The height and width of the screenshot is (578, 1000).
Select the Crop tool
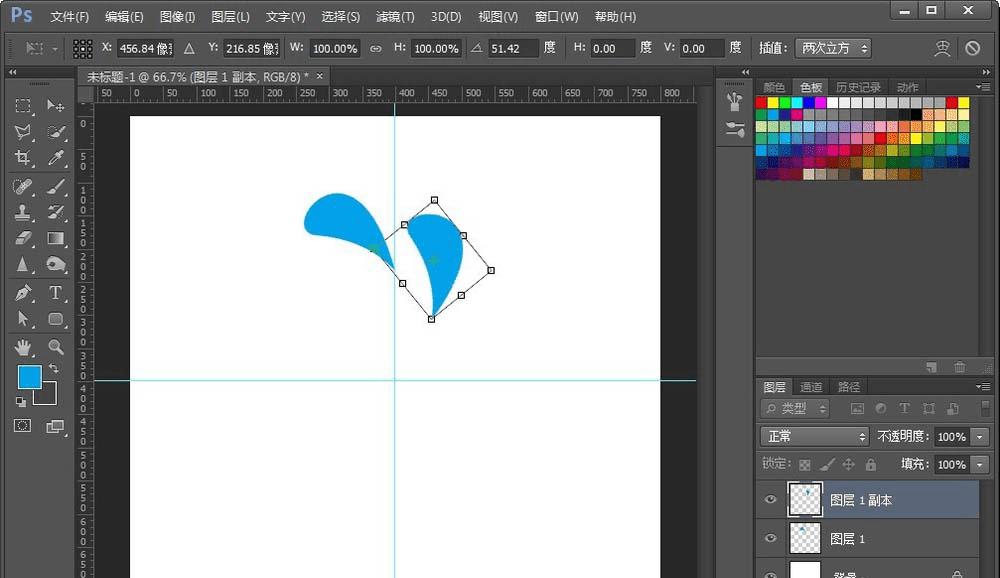23,158
